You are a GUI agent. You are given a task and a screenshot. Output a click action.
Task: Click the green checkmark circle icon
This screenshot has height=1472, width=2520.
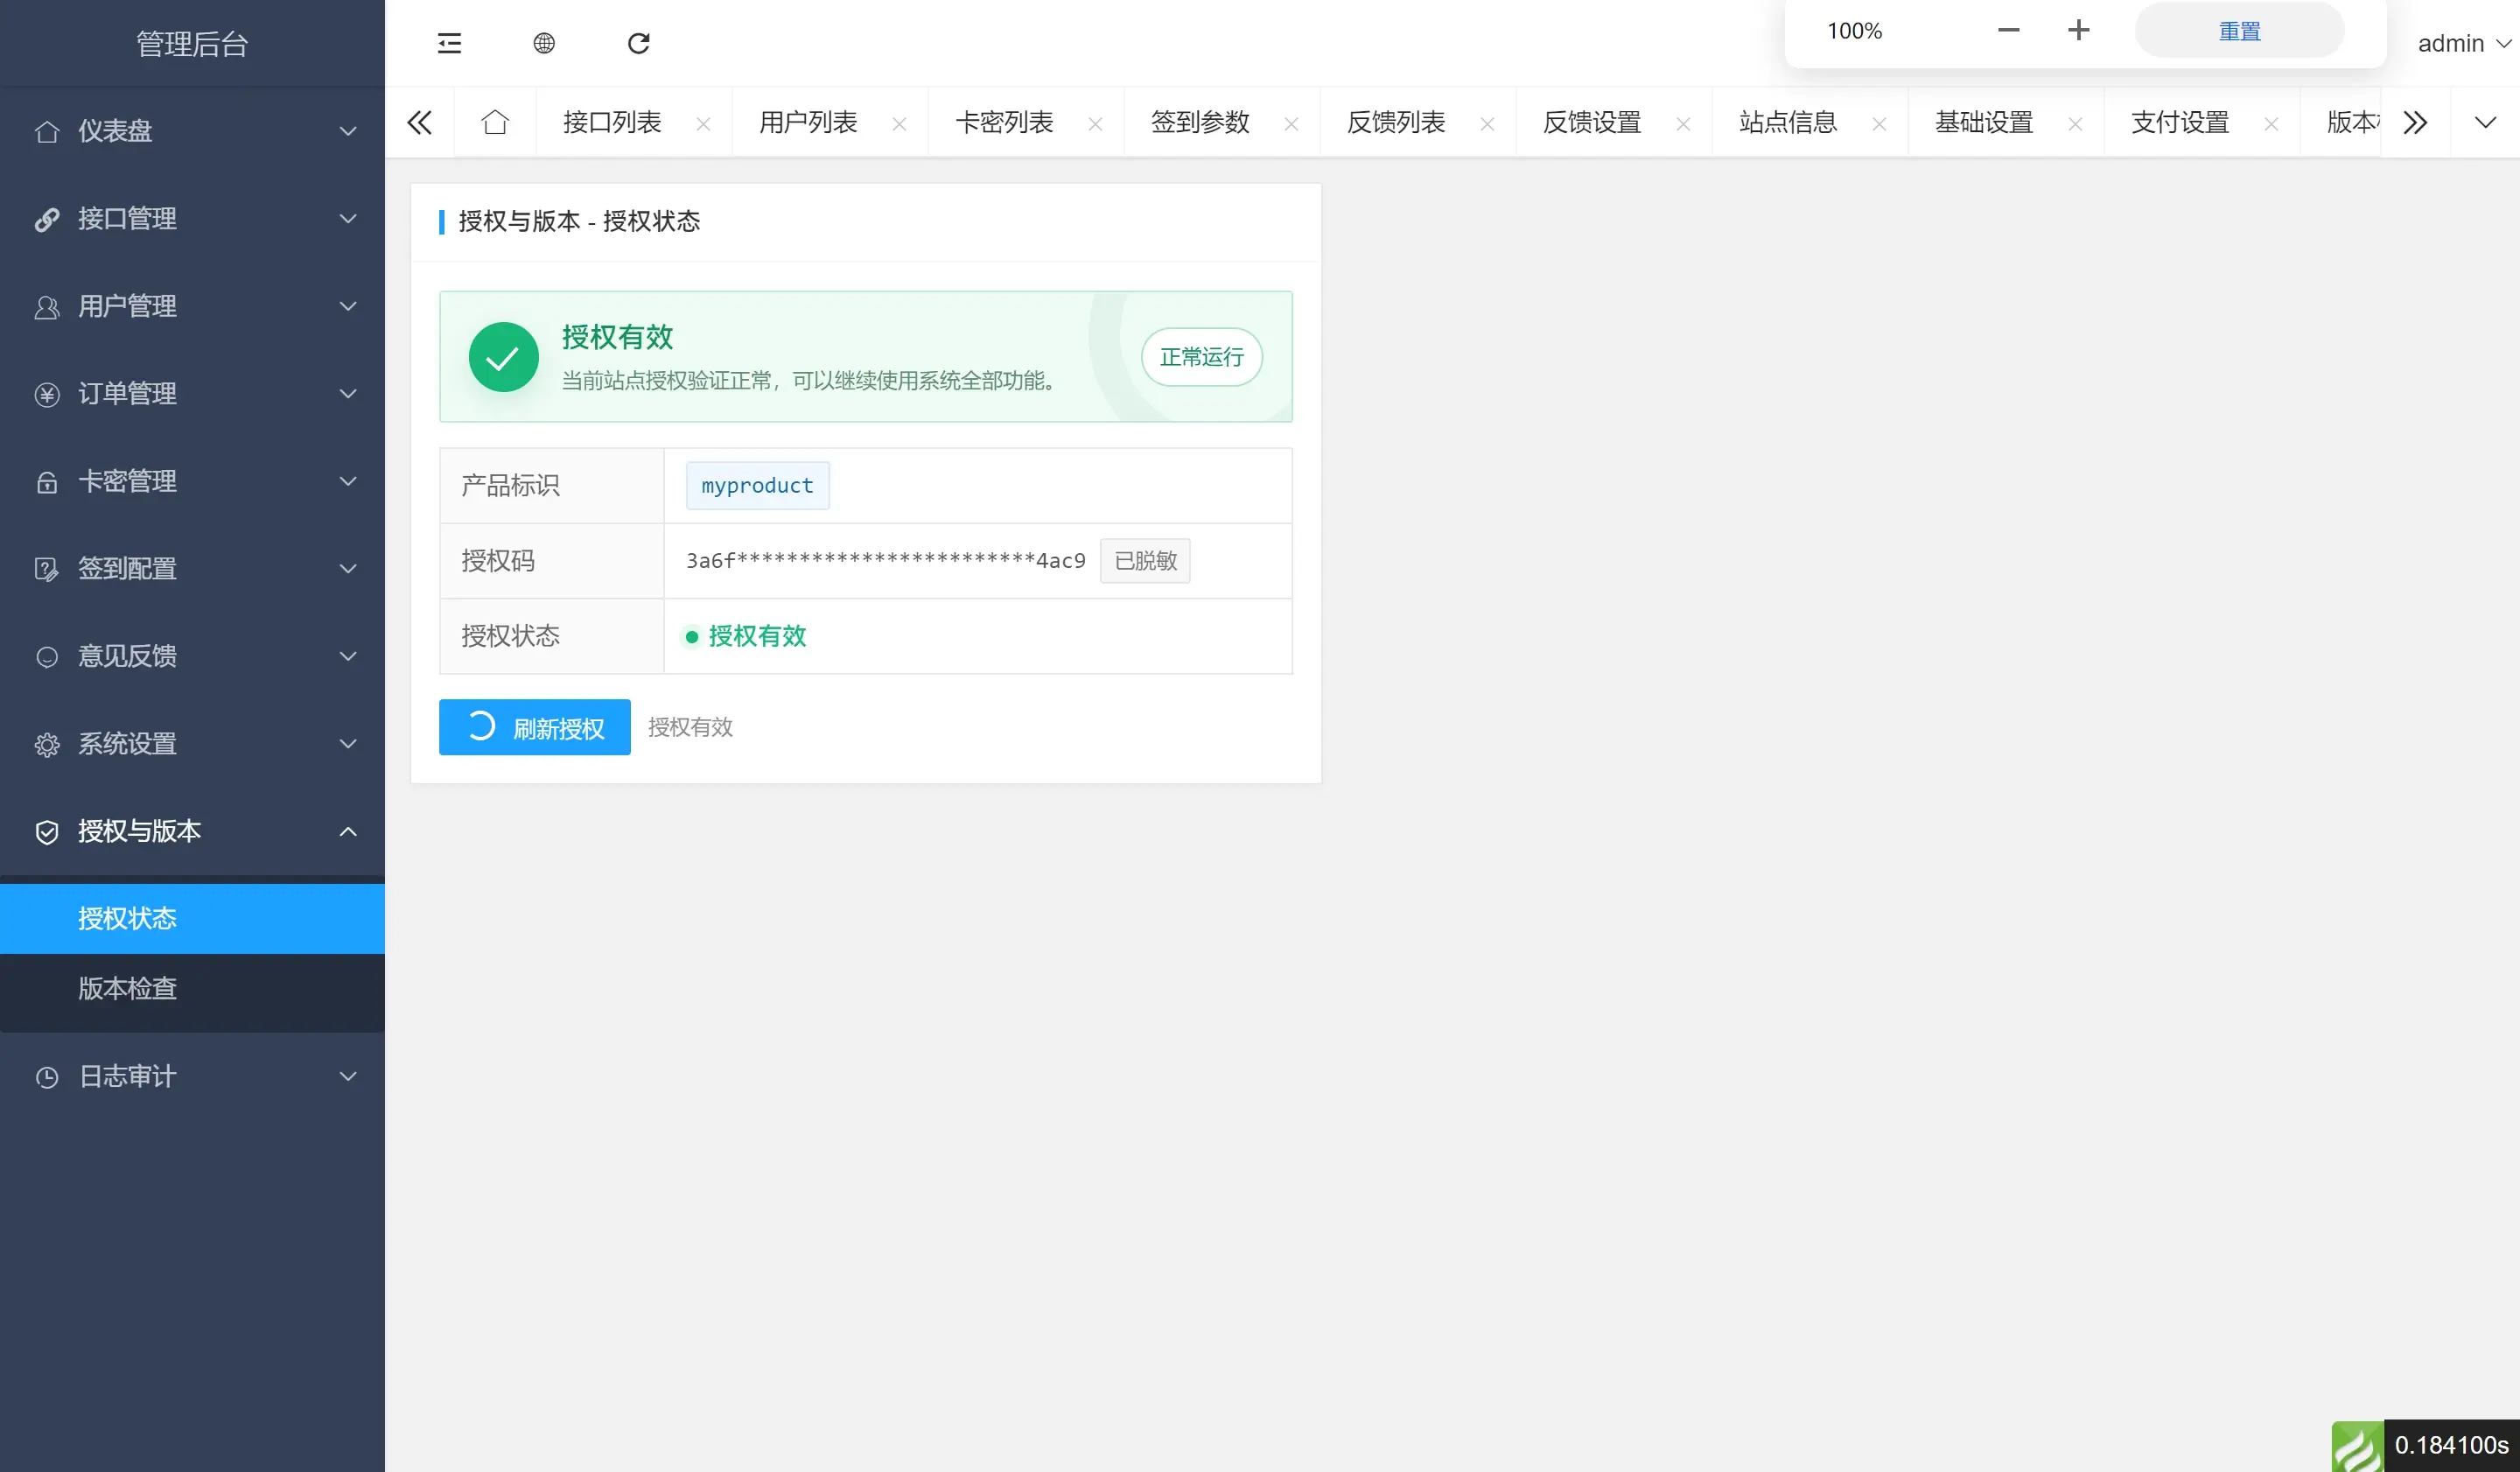click(503, 357)
